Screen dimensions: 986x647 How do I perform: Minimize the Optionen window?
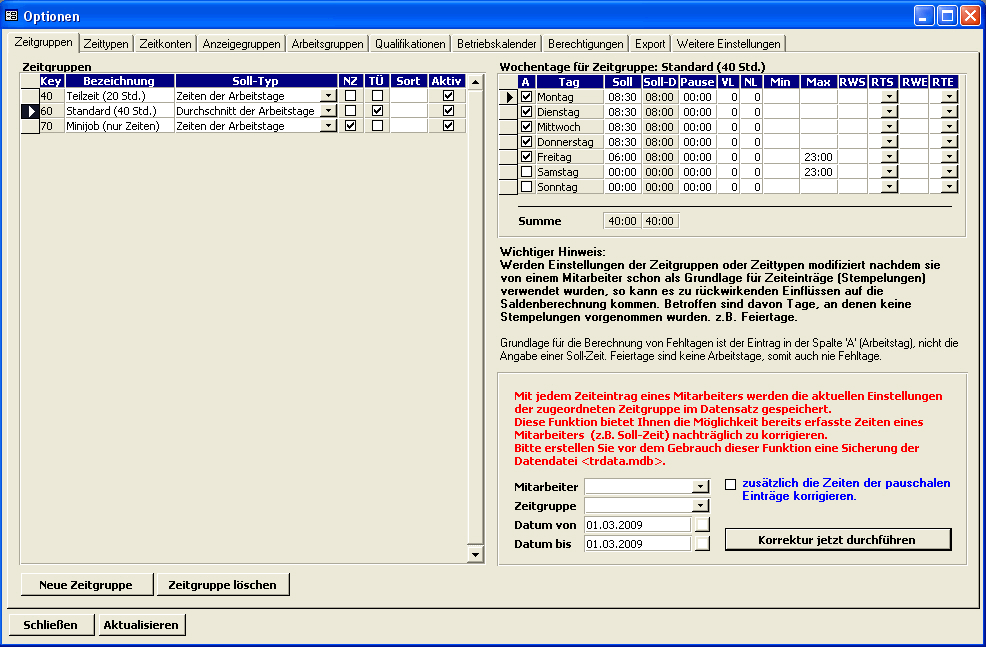pyautogui.click(x=924, y=16)
